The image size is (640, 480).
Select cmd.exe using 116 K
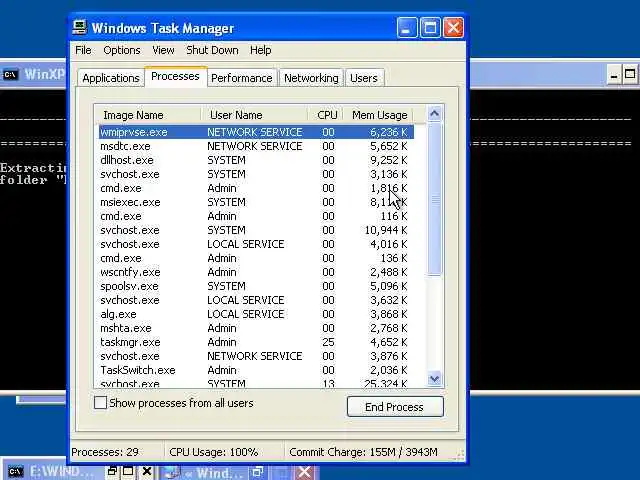[256, 216]
